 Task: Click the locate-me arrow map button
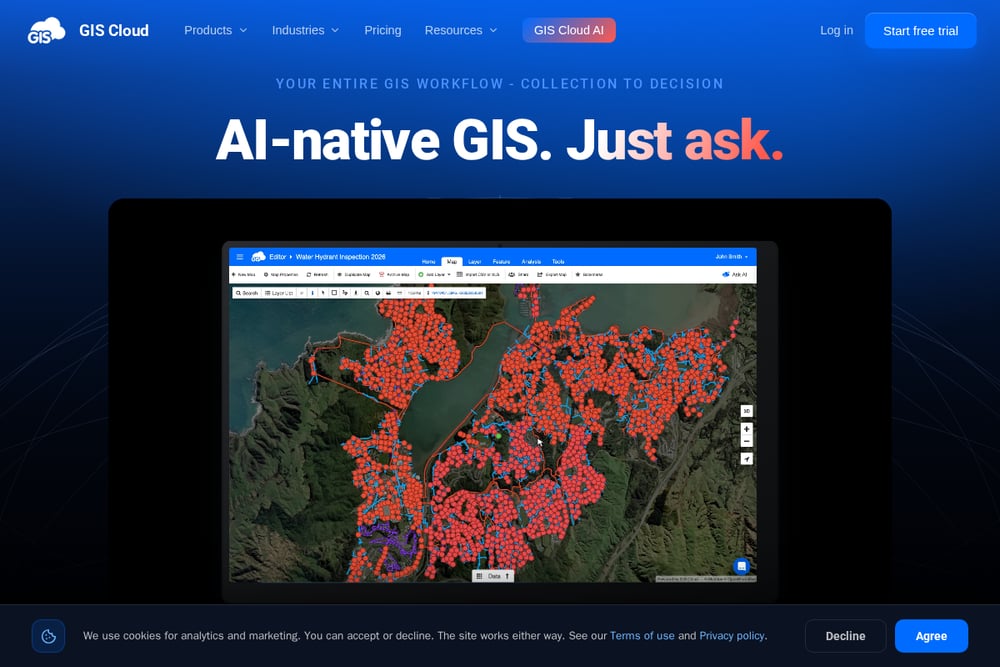click(x=746, y=458)
